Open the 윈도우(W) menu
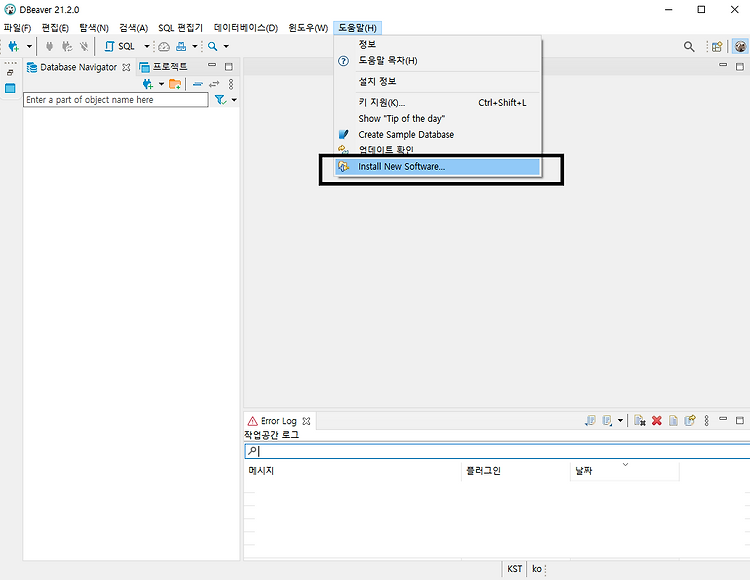This screenshot has width=750, height=580. pos(308,28)
